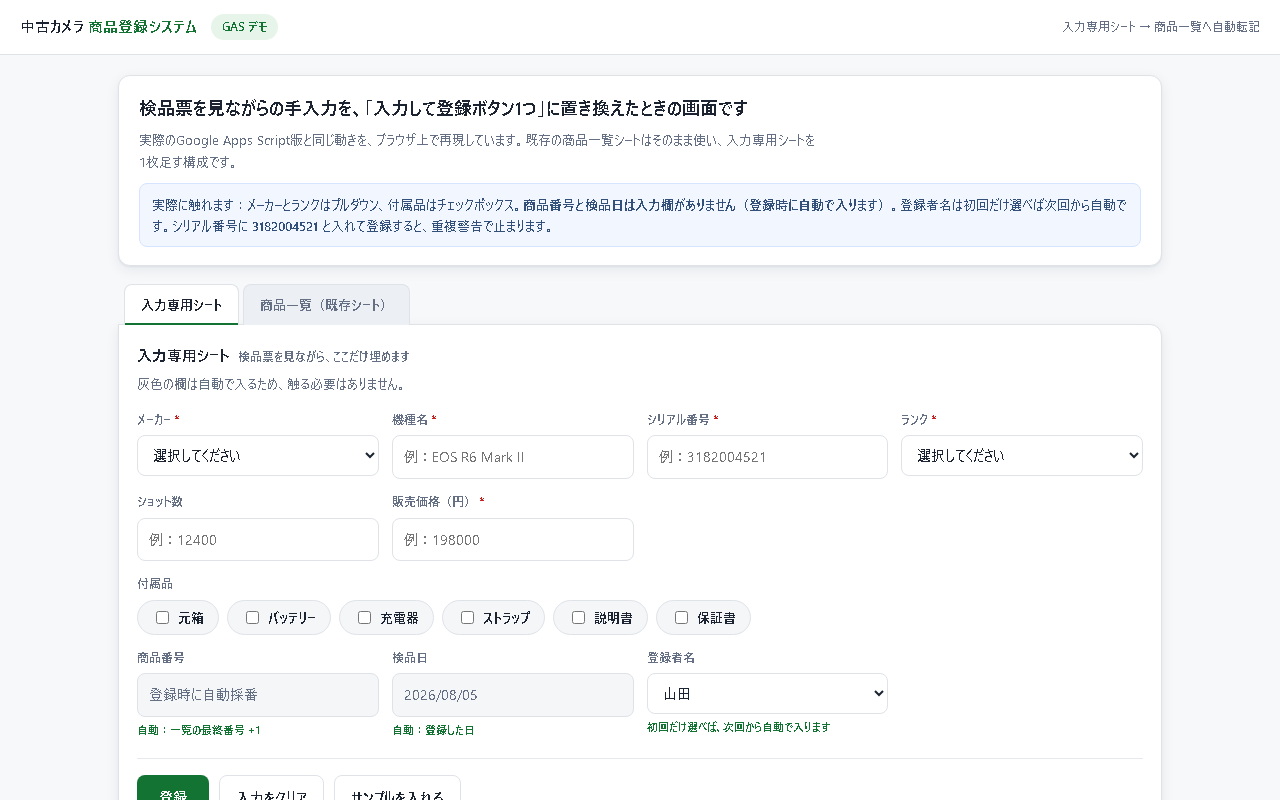
Task: Click the hint 自動：登録した日
Action: (x=433, y=730)
